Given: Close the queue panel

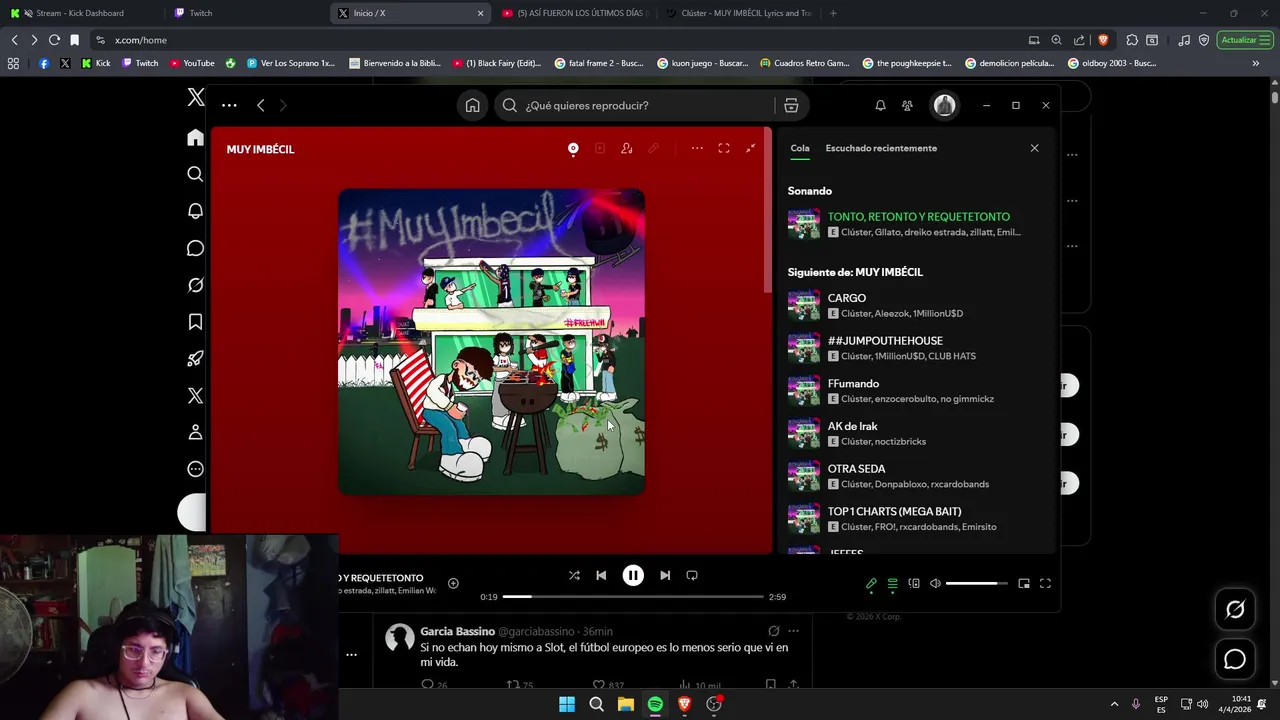Looking at the screenshot, I should [1034, 148].
